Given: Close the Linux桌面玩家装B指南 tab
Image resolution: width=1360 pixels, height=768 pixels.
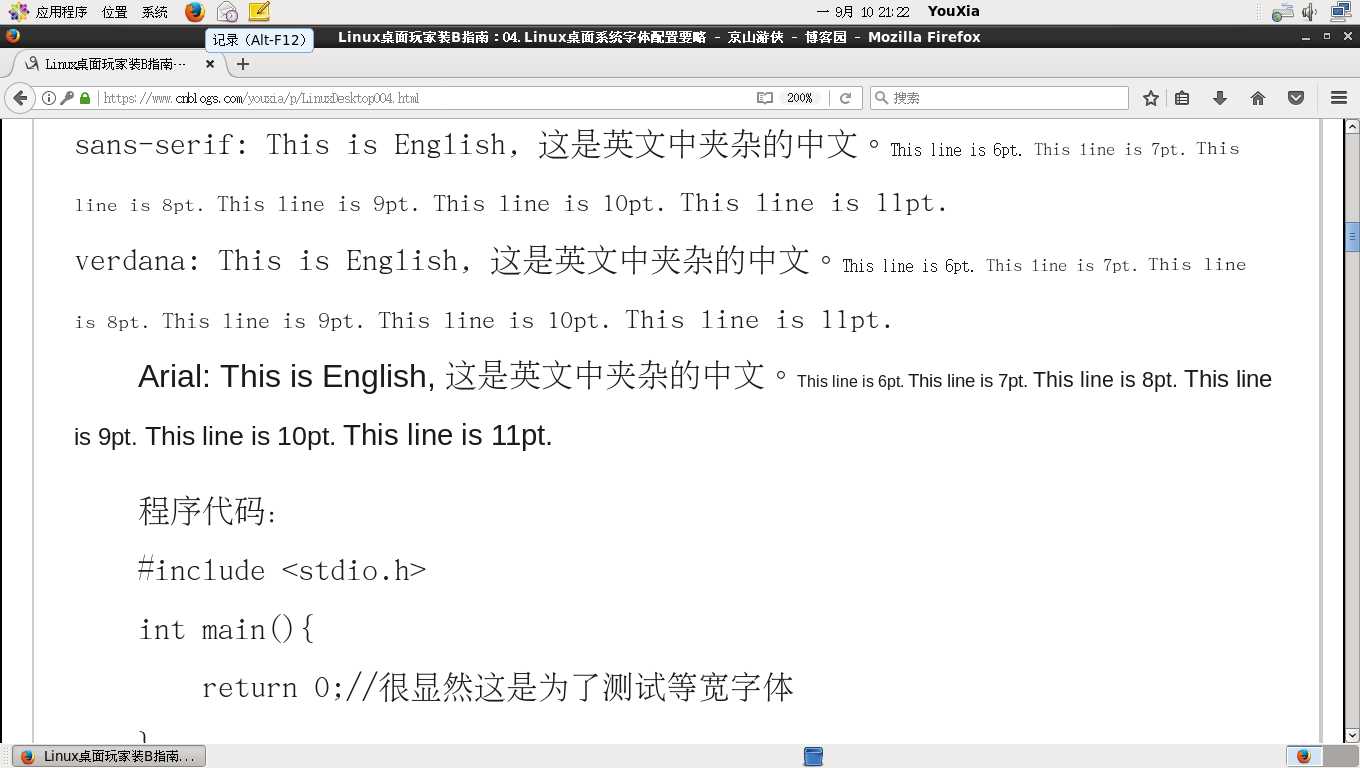Looking at the screenshot, I should point(210,64).
